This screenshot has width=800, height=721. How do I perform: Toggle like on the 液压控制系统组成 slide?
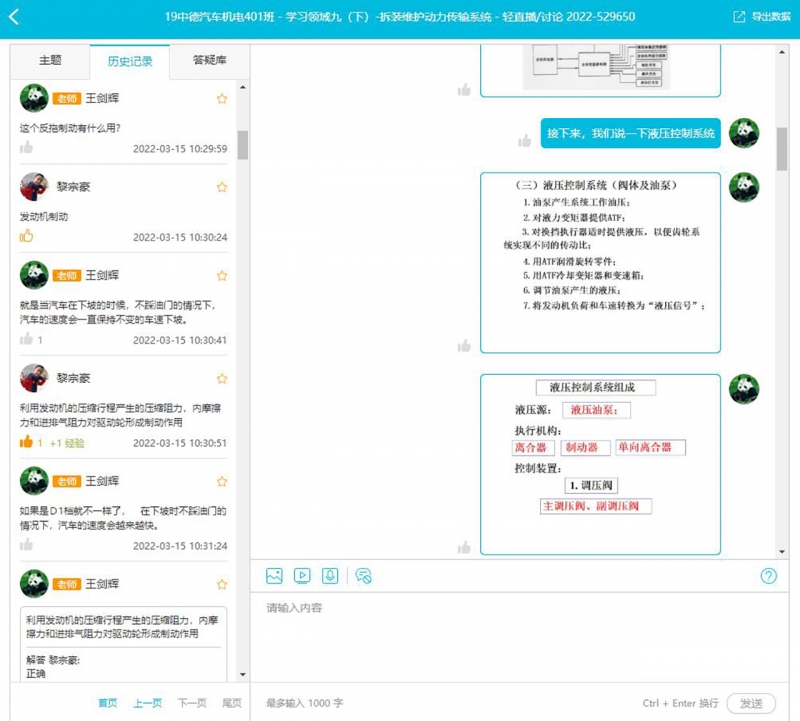[464, 548]
